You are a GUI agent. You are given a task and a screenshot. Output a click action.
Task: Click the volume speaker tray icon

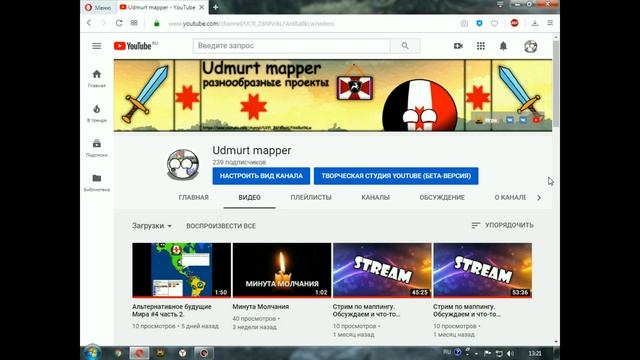tap(510, 353)
